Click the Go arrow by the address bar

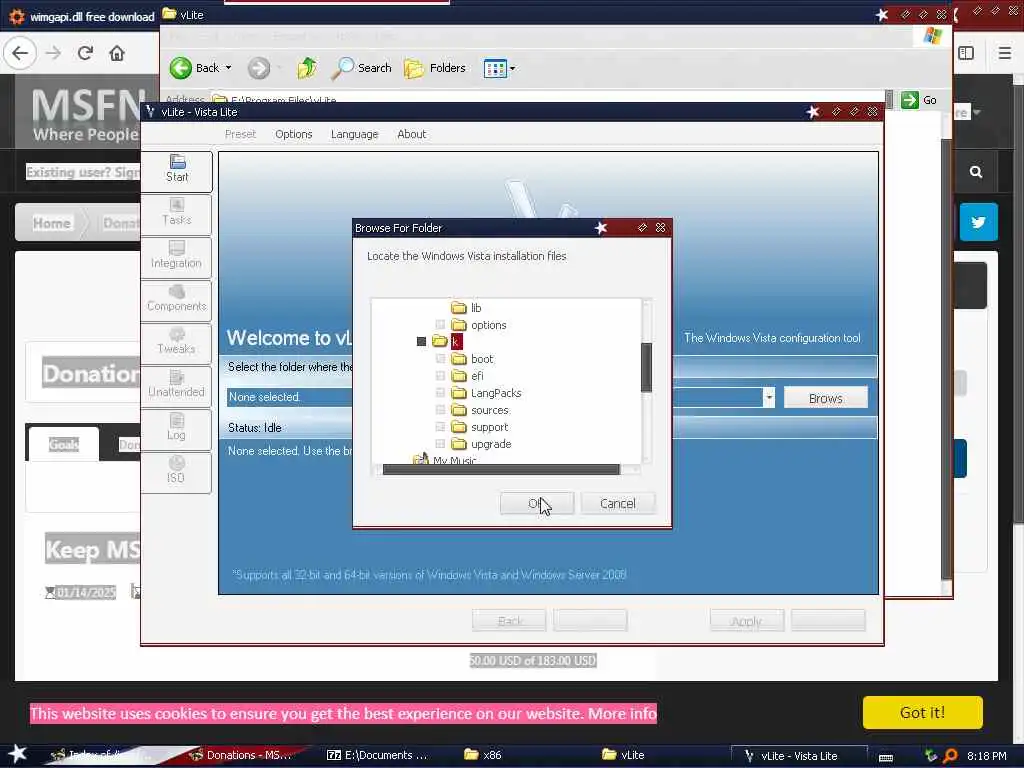click(910, 100)
